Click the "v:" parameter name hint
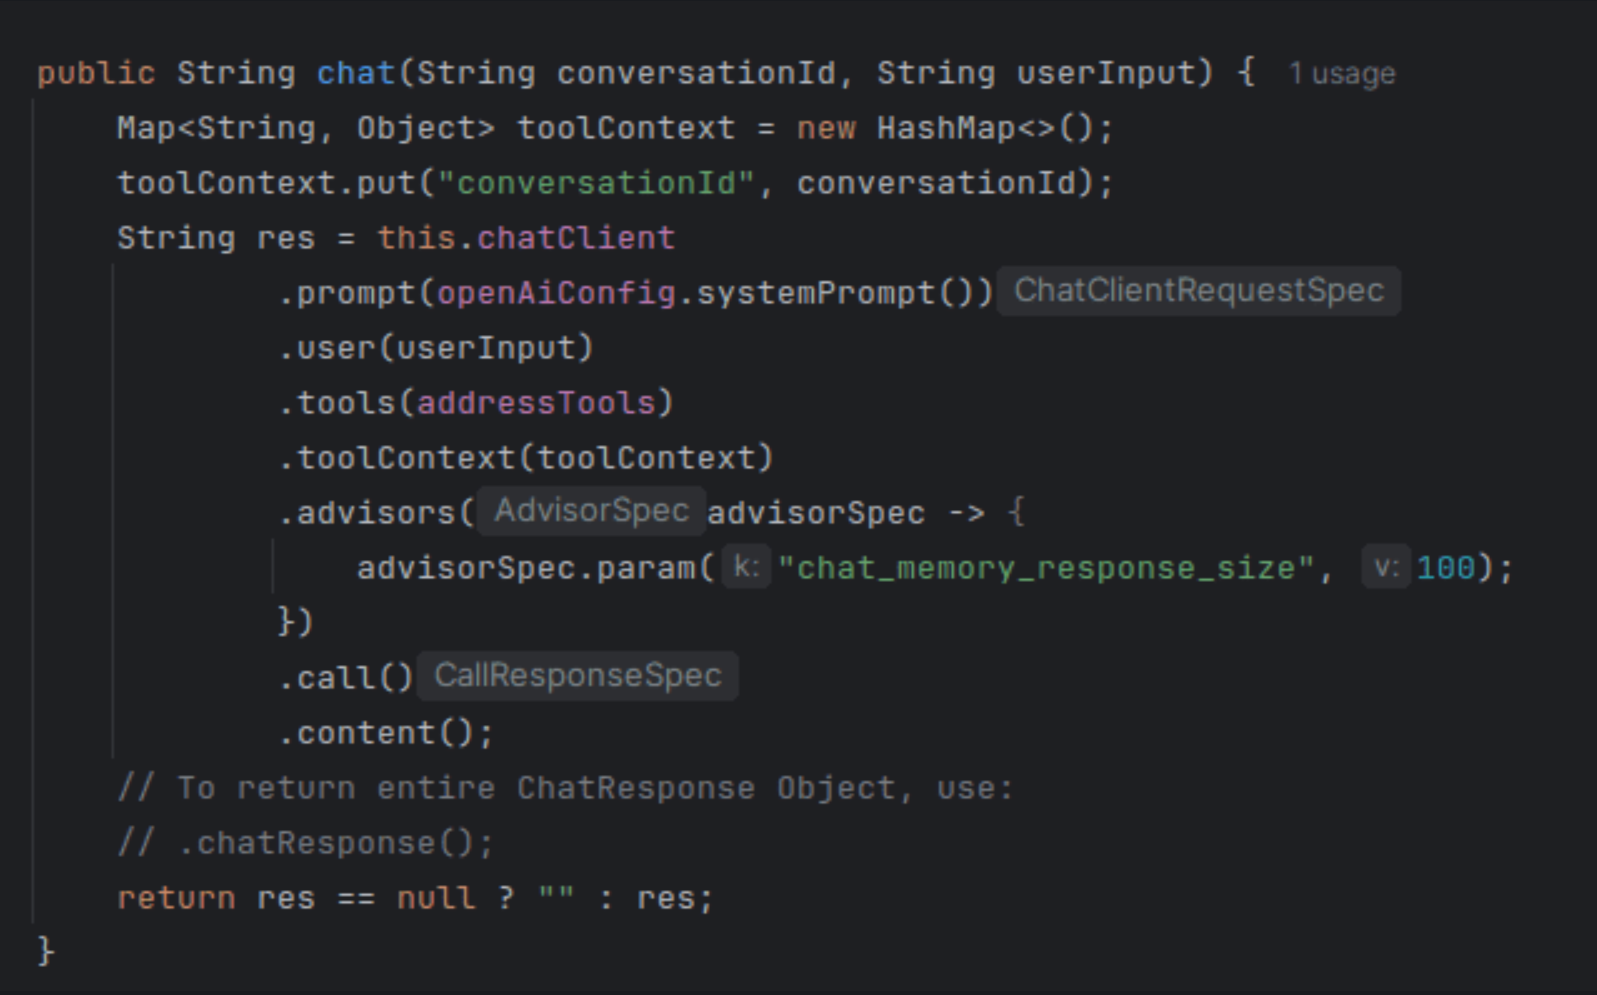Image resolution: width=1597 pixels, height=995 pixels. [1385, 568]
